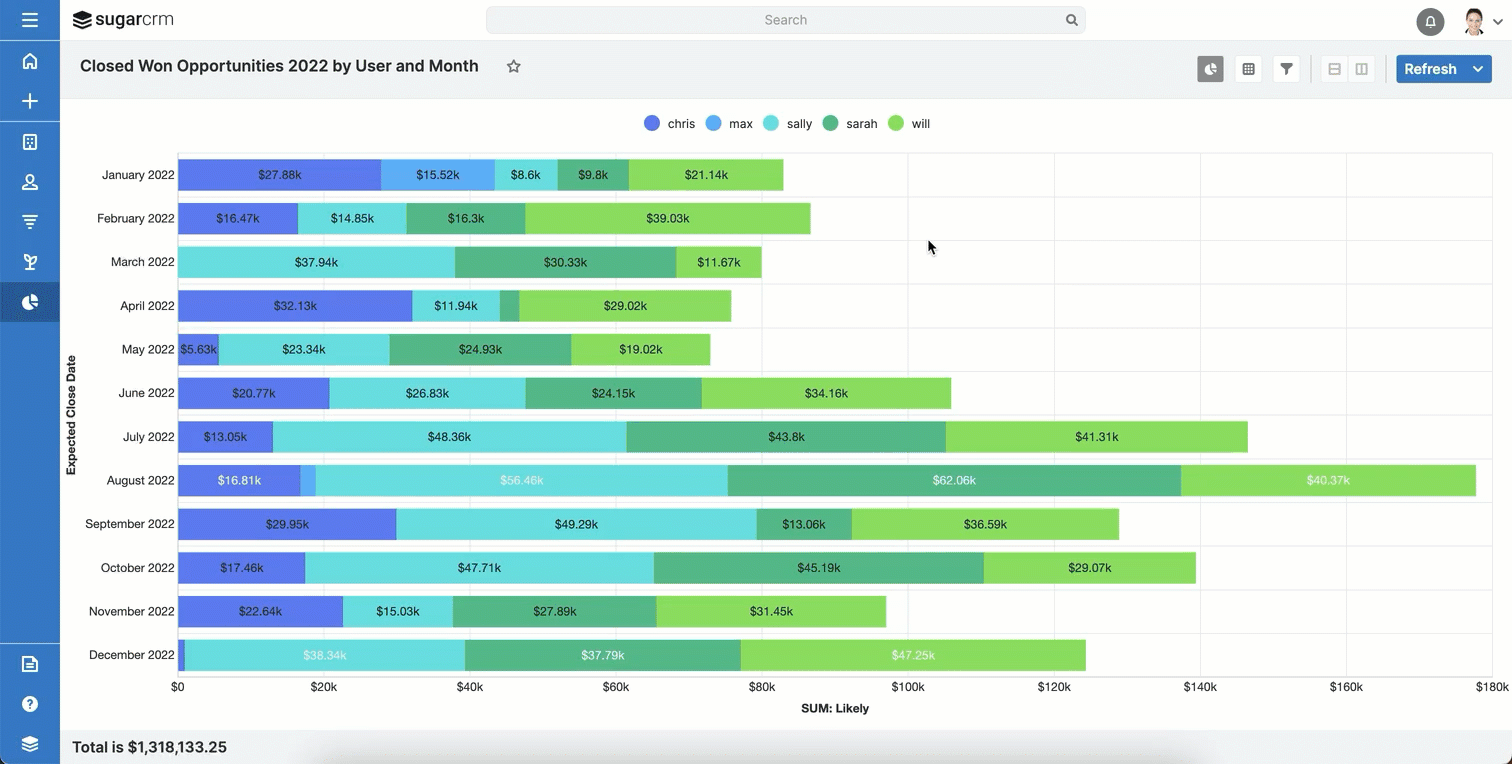Toggle the sarah series in the legend
The height and width of the screenshot is (764, 1512).
coord(850,124)
